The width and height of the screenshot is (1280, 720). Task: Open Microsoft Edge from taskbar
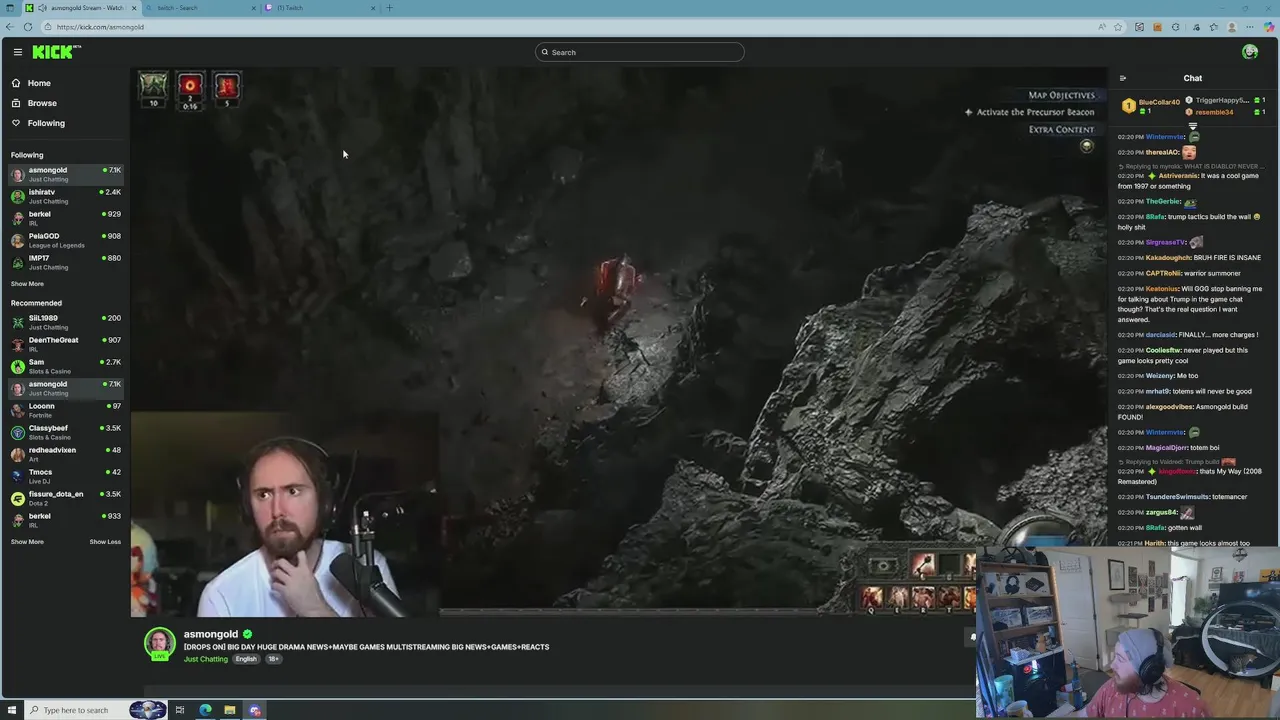click(x=205, y=710)
